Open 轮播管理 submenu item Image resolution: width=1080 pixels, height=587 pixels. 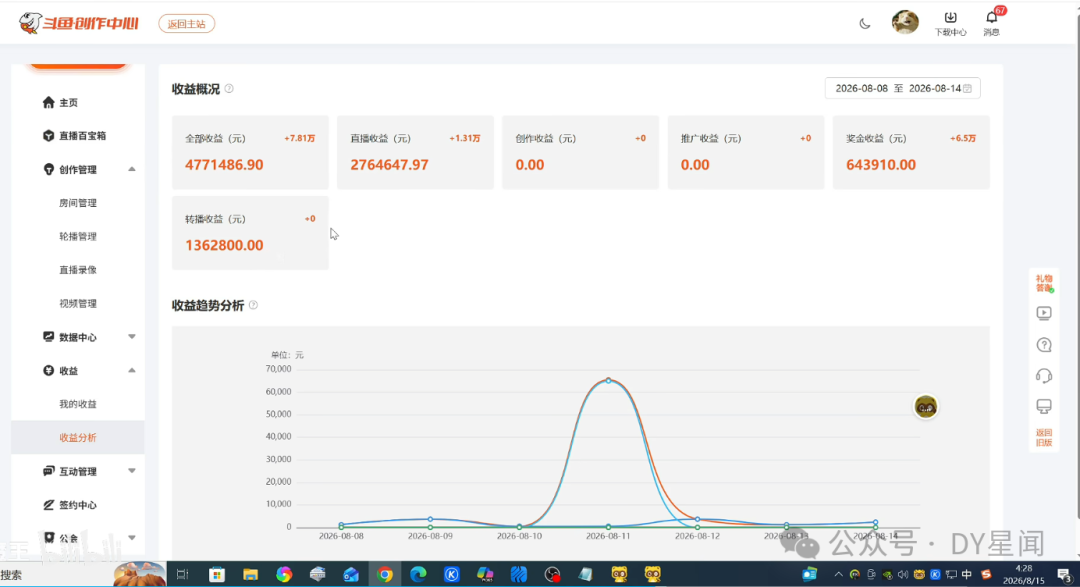(78, 236)
